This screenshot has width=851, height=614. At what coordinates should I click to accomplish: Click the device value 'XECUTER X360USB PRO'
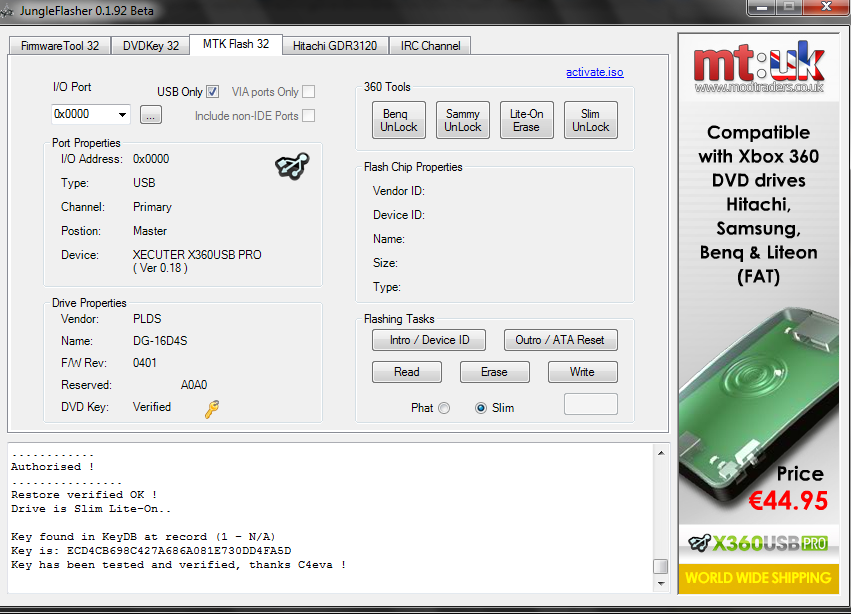(197, 255)
